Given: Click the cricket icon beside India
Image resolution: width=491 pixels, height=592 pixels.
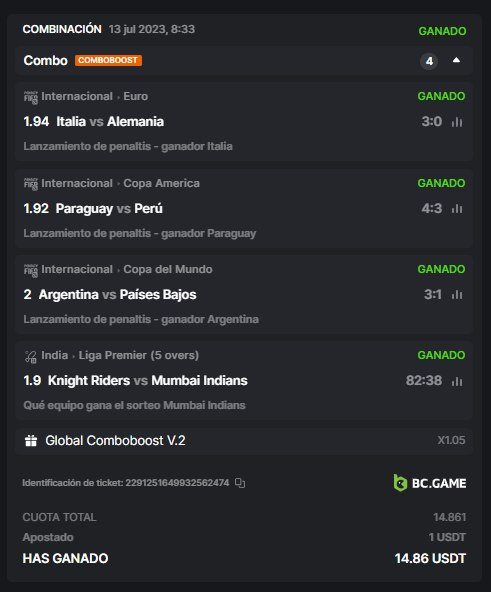Looking at the screenshot, I should click(30, 356).
